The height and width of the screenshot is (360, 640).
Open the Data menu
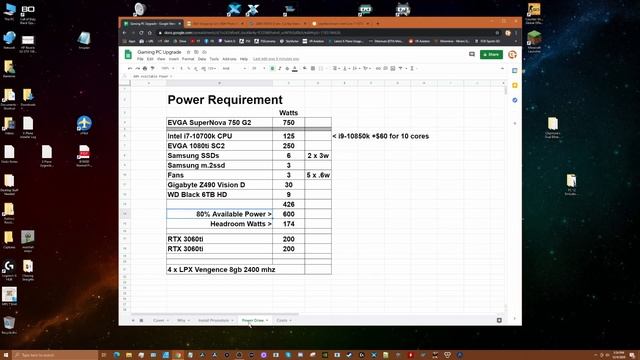(x=202, y=59)
